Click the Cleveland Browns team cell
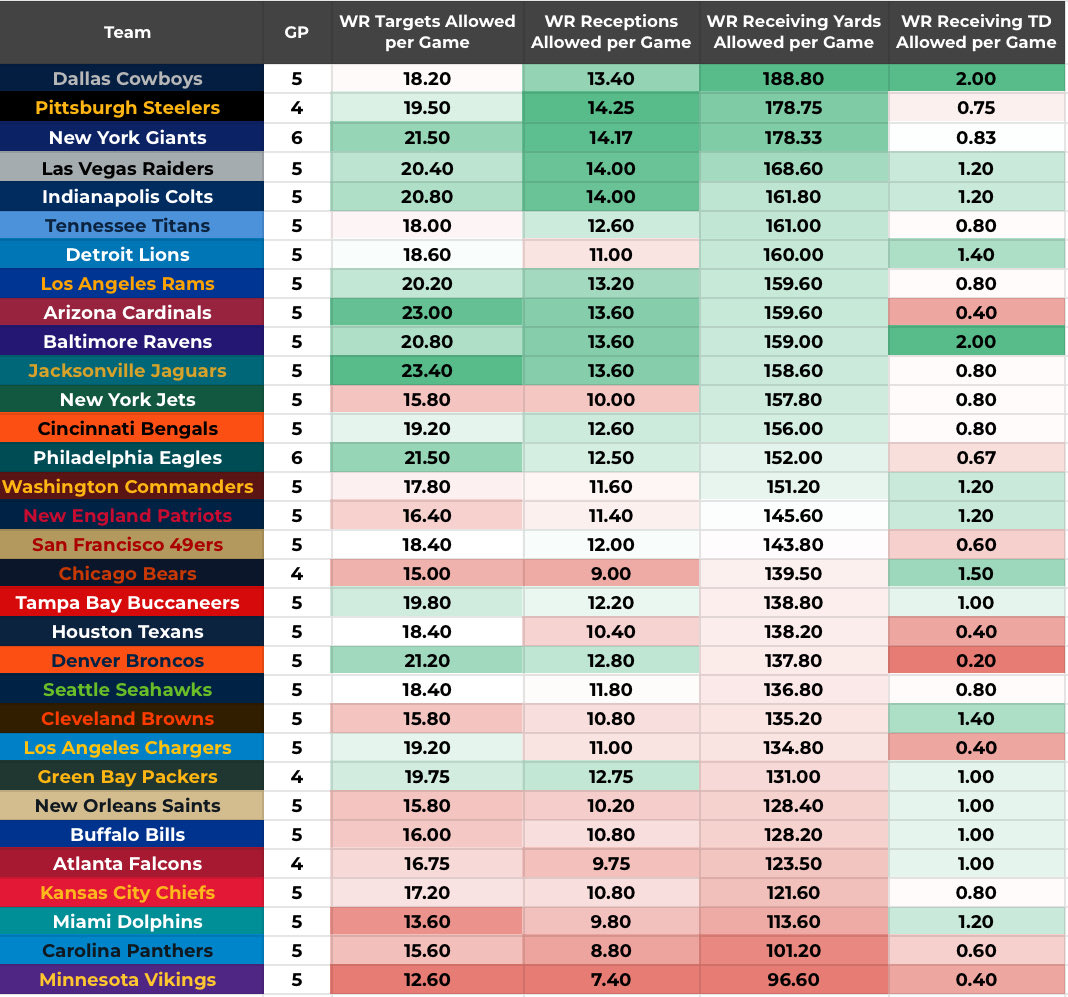Image resolution: width=1068 pixels, height=997 pixels. click(x=131, y=718)
